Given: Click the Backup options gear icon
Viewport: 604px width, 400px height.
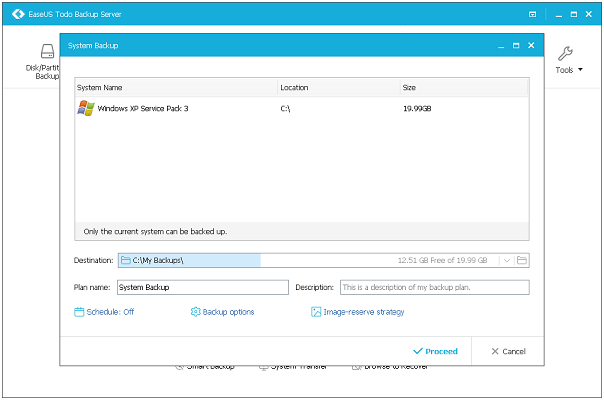Looking at the screenshot, I should click(x=195, y=312).
